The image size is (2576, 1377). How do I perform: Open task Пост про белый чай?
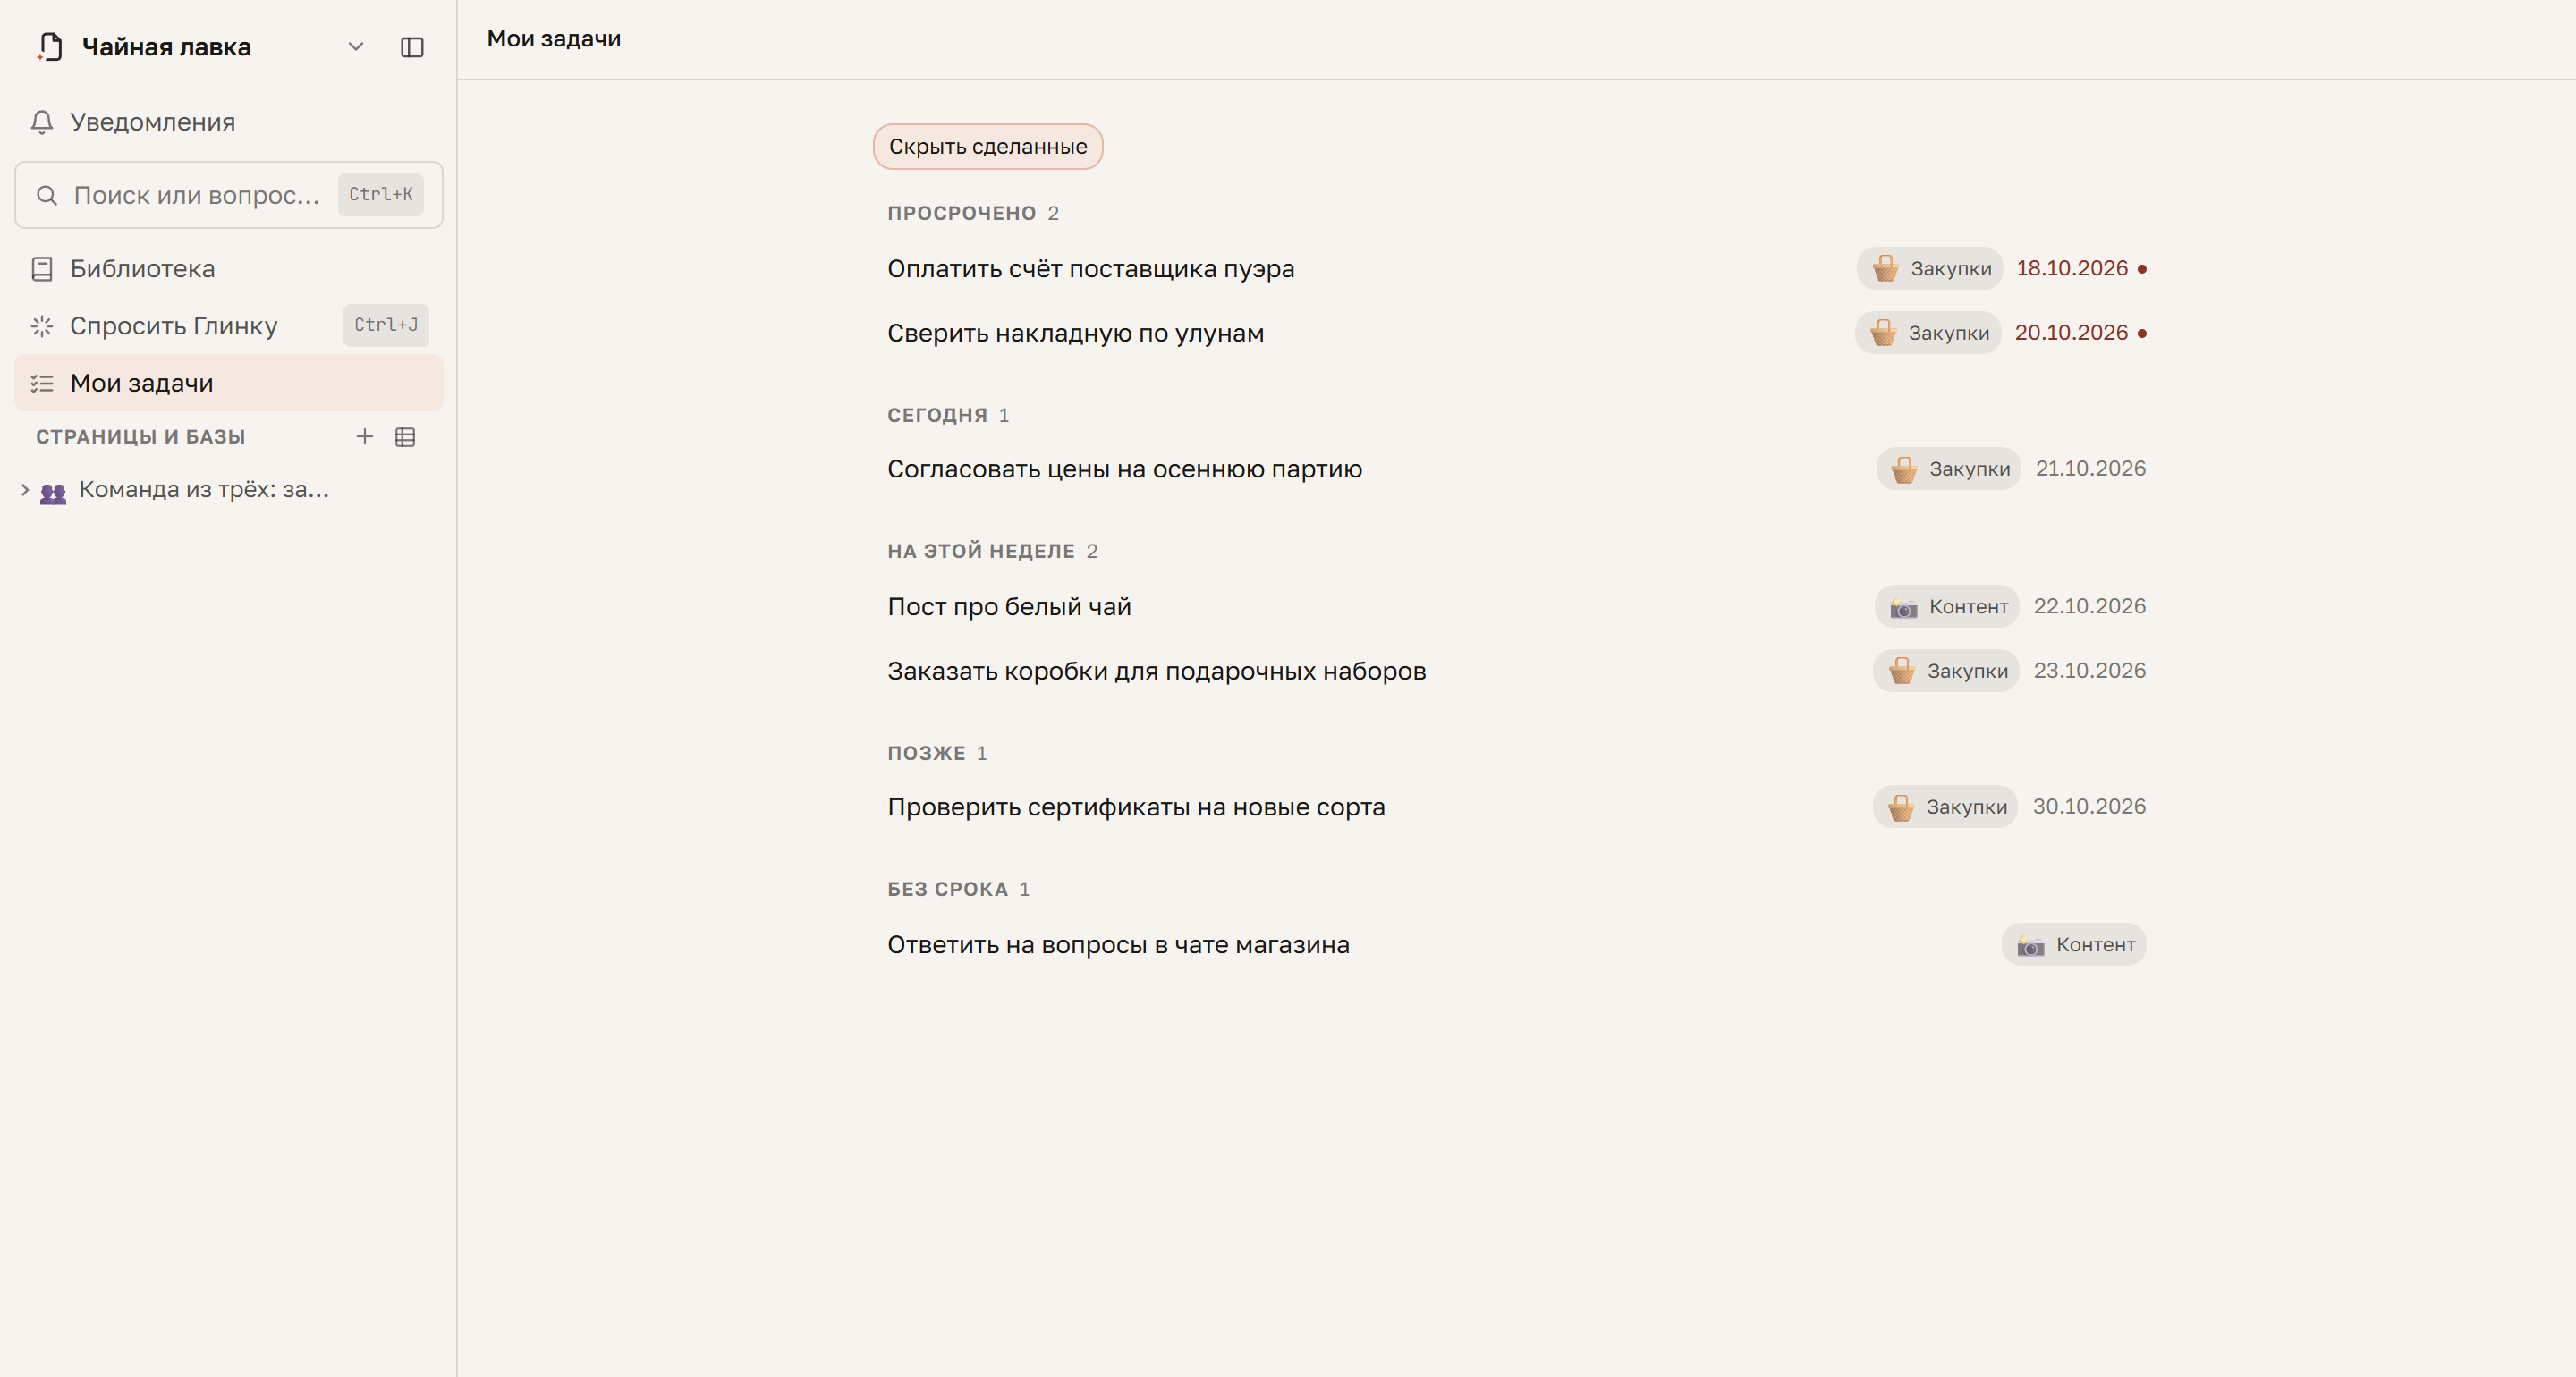pyautogui.click(x=1009, y=607)
